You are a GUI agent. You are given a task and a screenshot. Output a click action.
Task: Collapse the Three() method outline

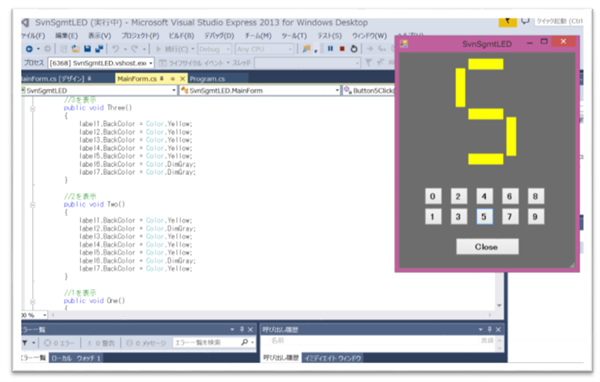tap(33, 108)
